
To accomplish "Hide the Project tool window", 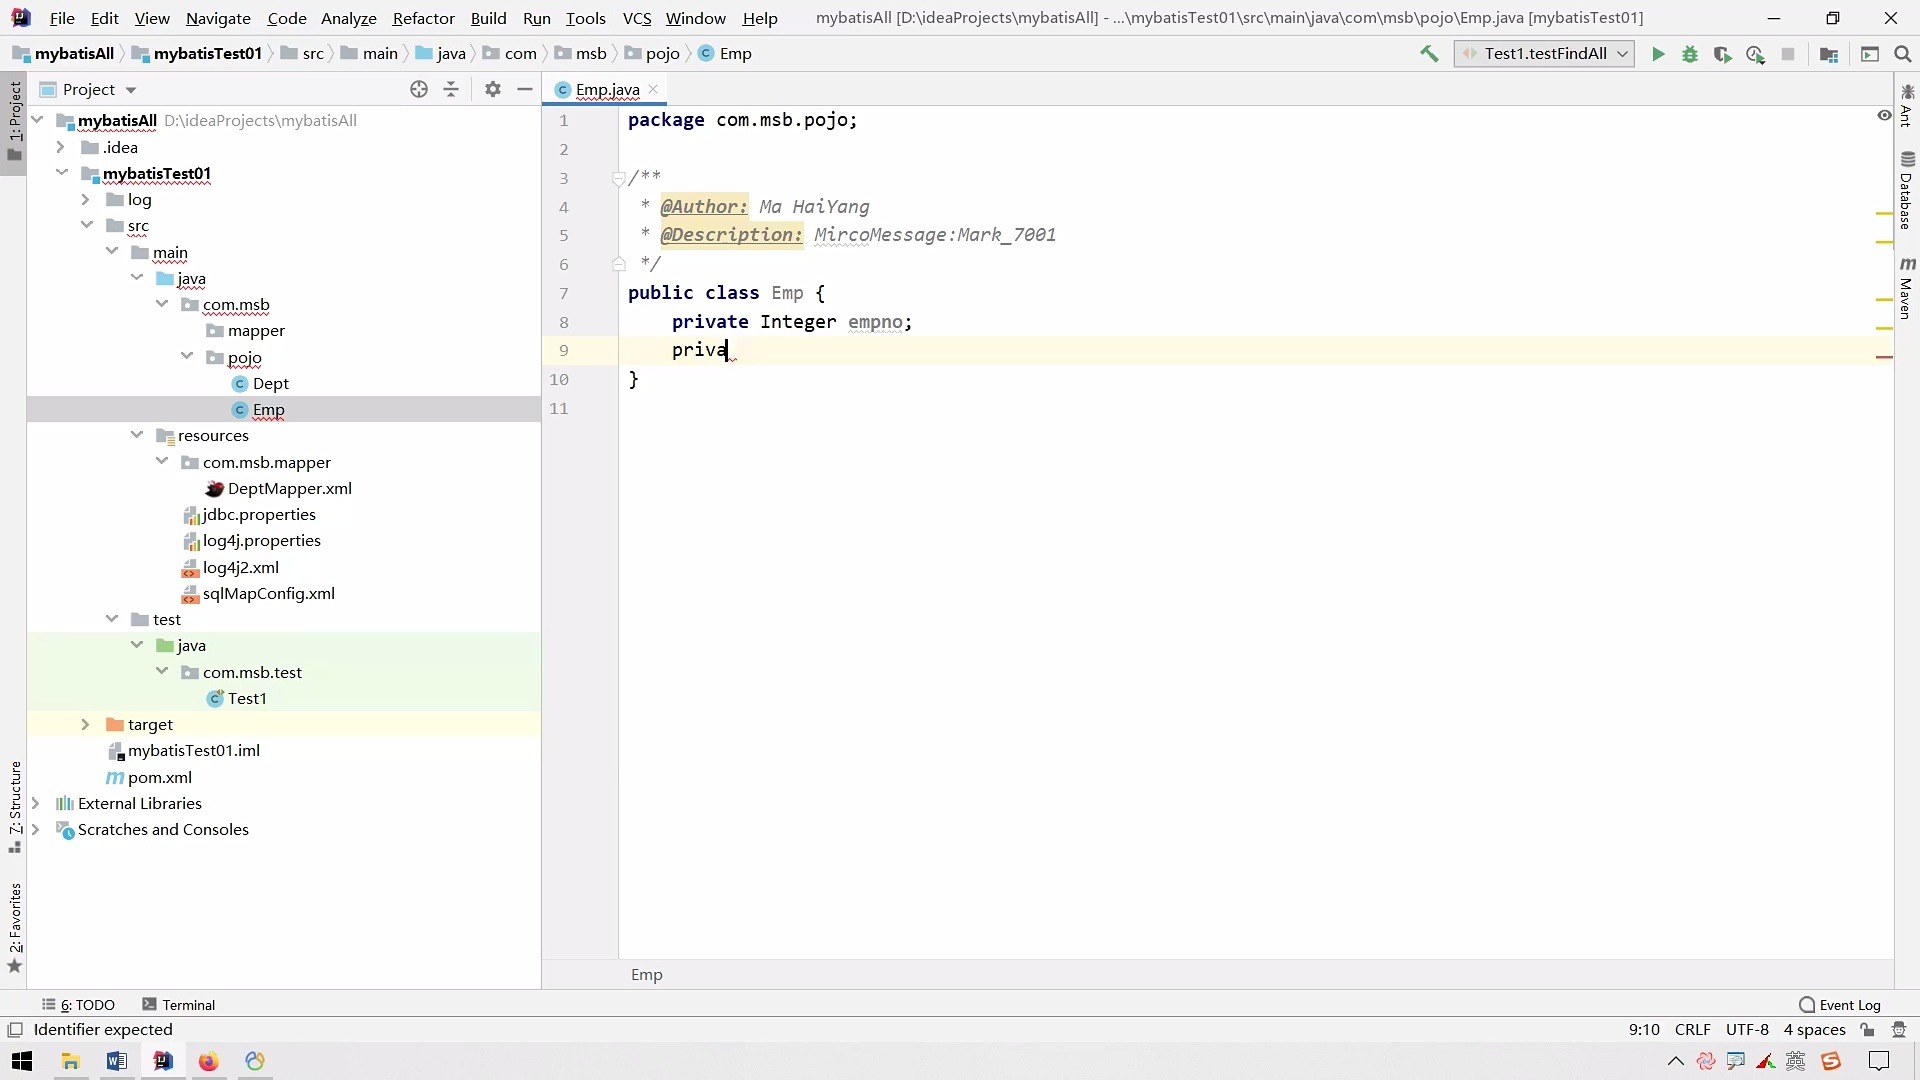I will pyautogui.click(x=525, y=89).
